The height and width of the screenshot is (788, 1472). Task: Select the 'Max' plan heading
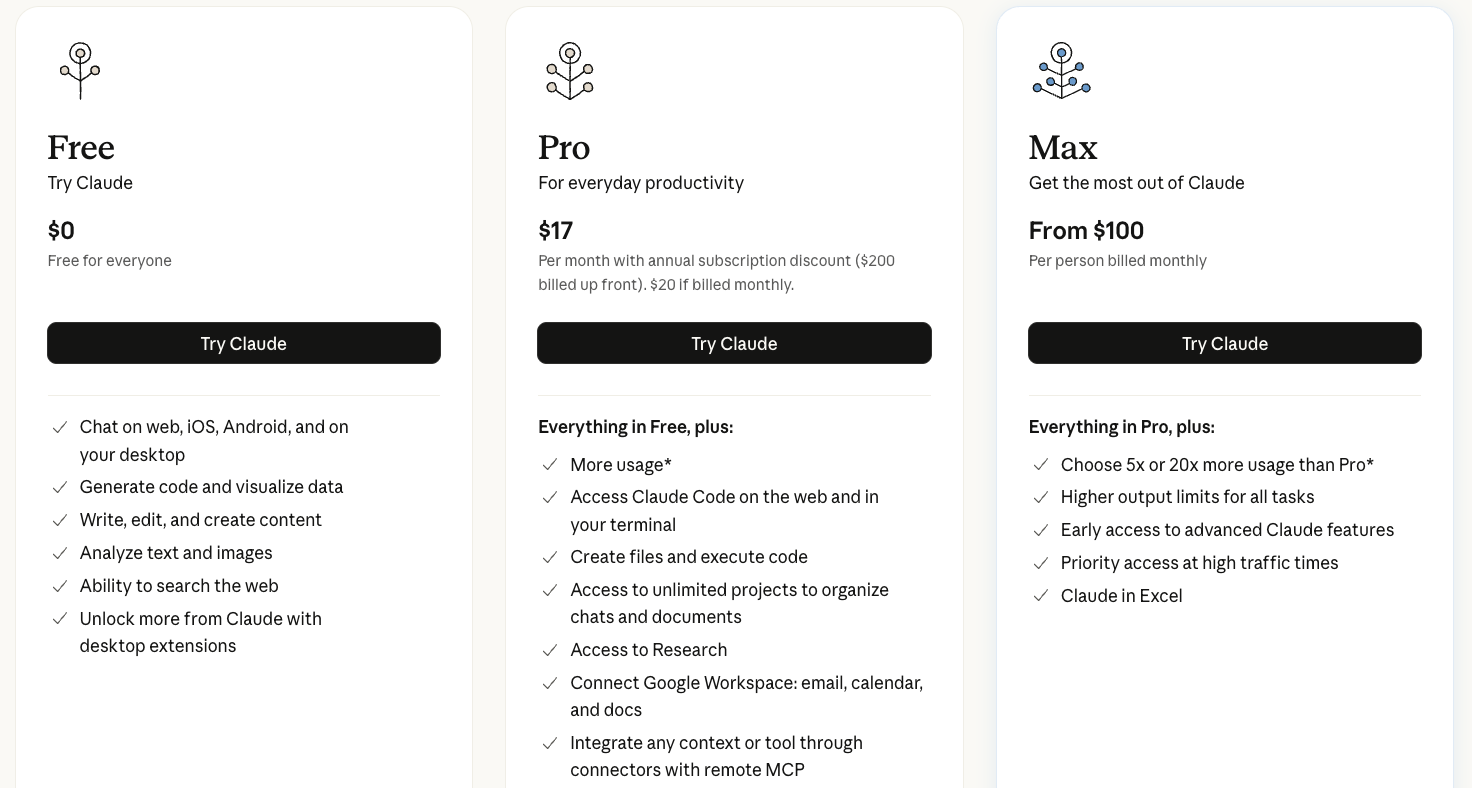click(x=1063, y=148)
